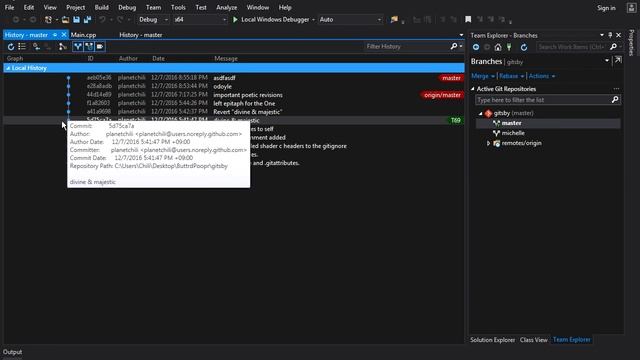Switch history to simple list view
The image size is (640, 360).
[x=22, y=47]
